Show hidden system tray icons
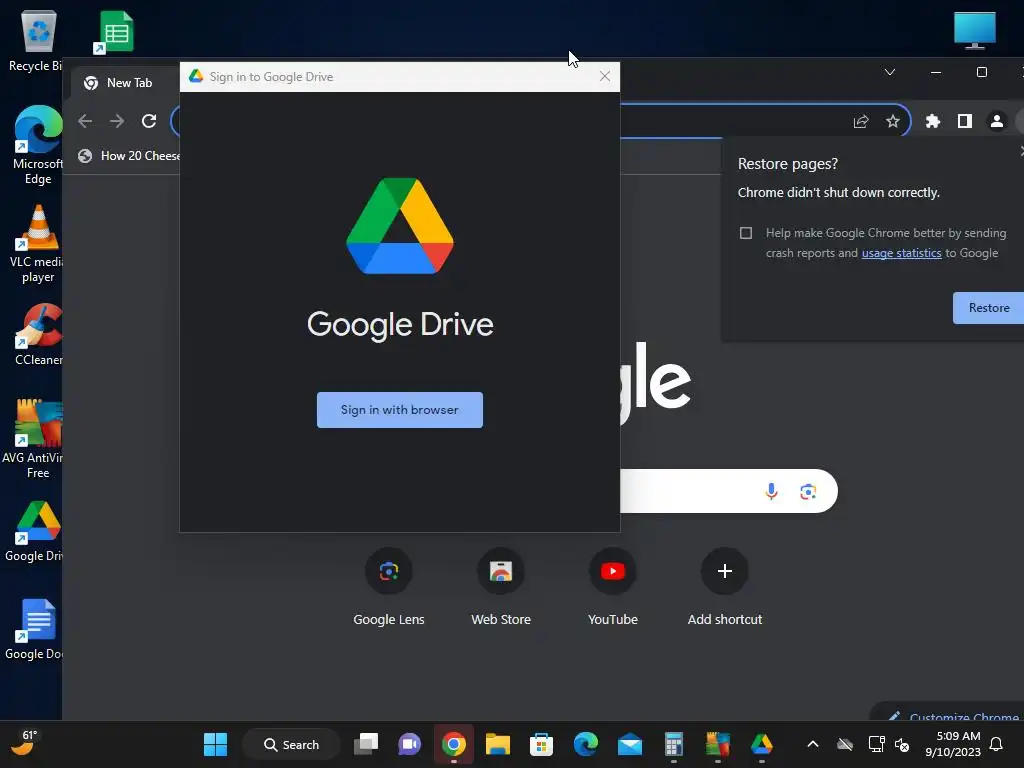This screenshot has height=768, width=1024. click(x=813, y=744)
